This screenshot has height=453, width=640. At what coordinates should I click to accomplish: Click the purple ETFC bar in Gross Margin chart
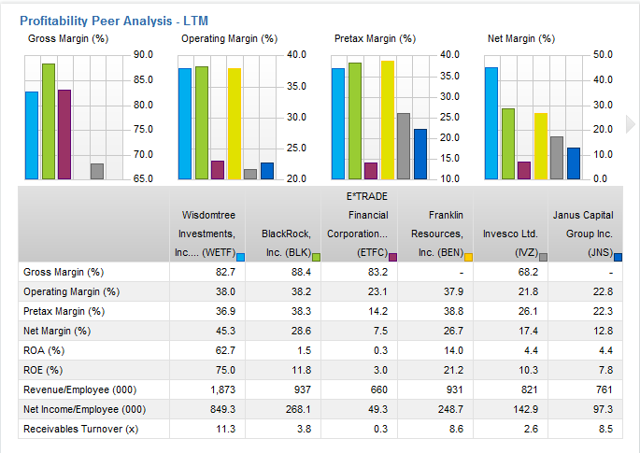[64, 135]
